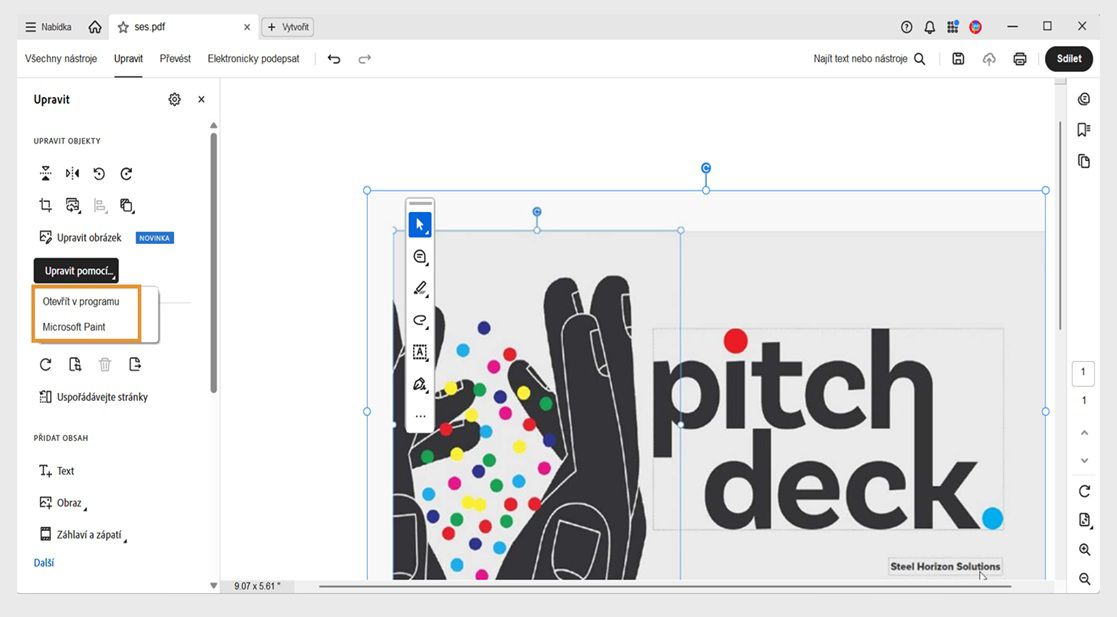Open the print dialog icon
The height and width of the screenshot is (617, 1117).
[1020, 58]
